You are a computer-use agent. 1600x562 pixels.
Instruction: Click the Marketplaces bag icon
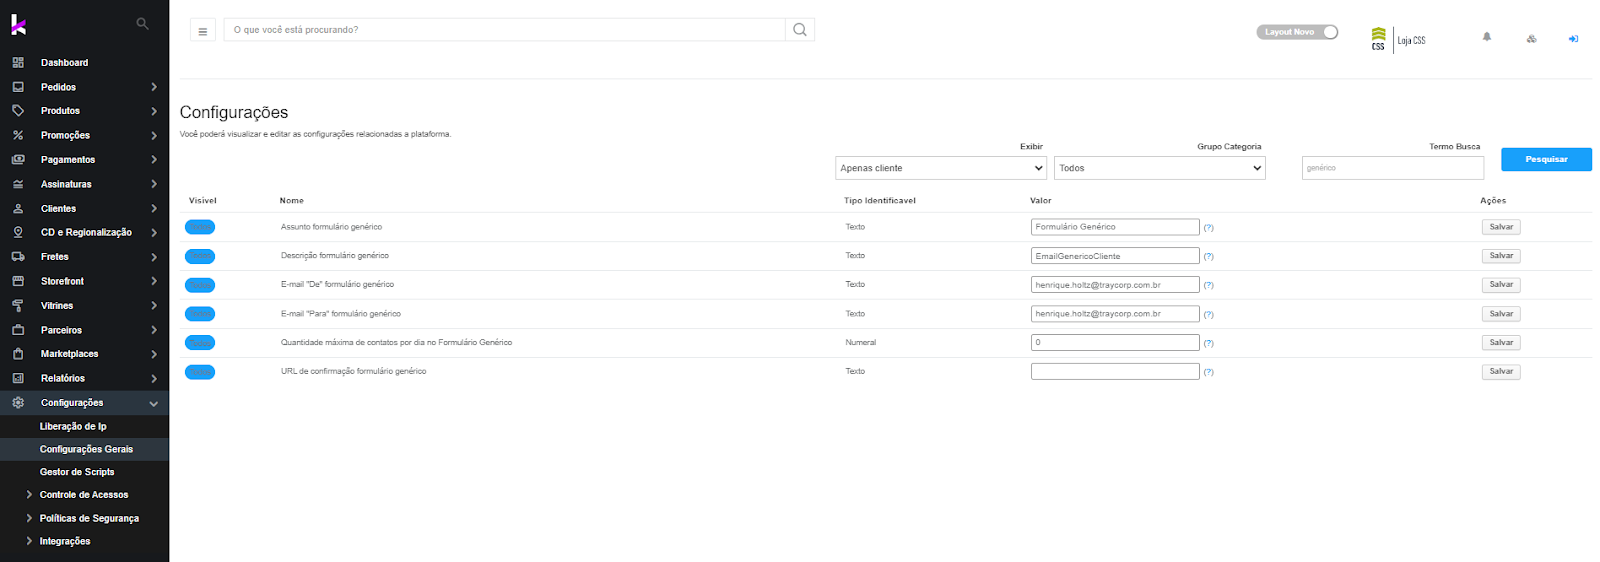[18, 354]
